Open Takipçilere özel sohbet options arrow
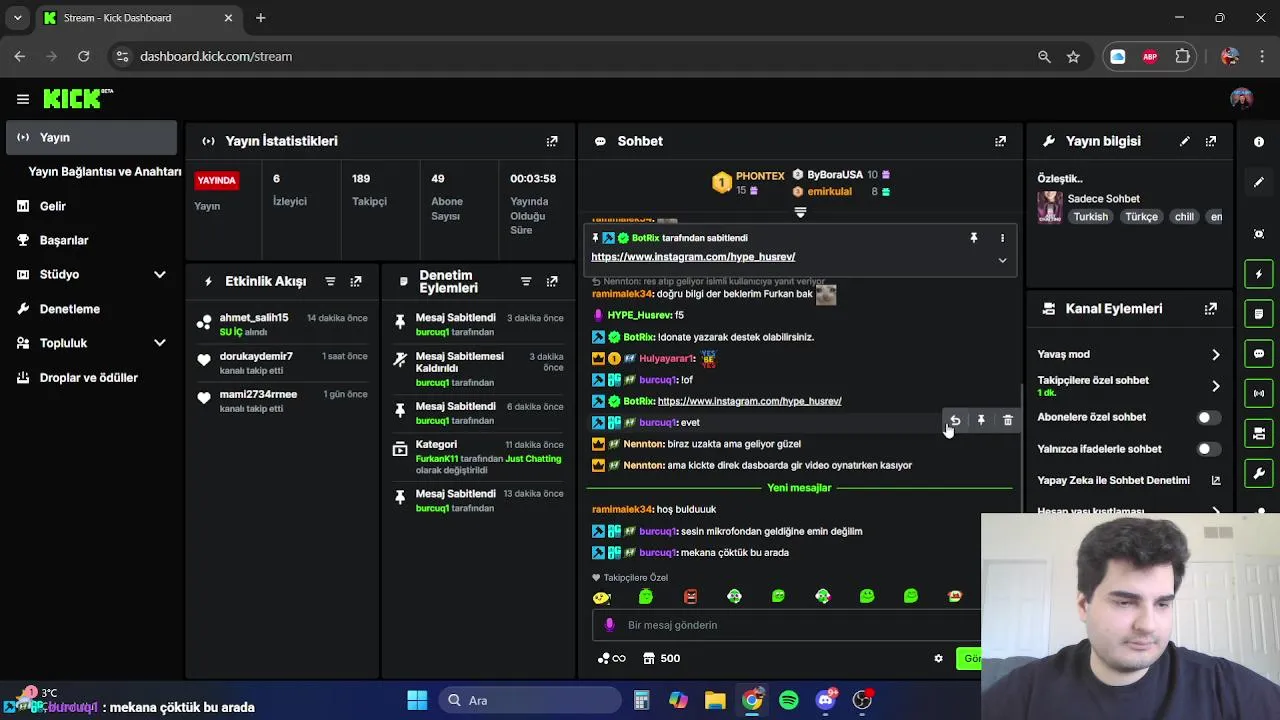1280x720 pixels. 1216,386
